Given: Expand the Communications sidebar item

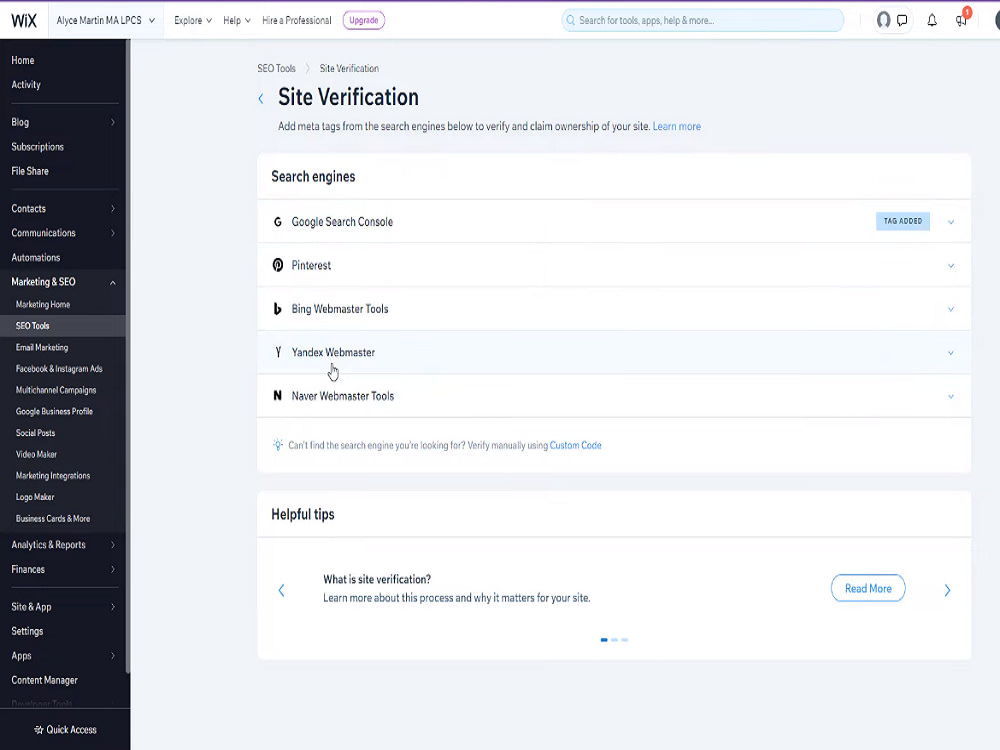Looking at the screenshot, I should [x=113, y=233].
